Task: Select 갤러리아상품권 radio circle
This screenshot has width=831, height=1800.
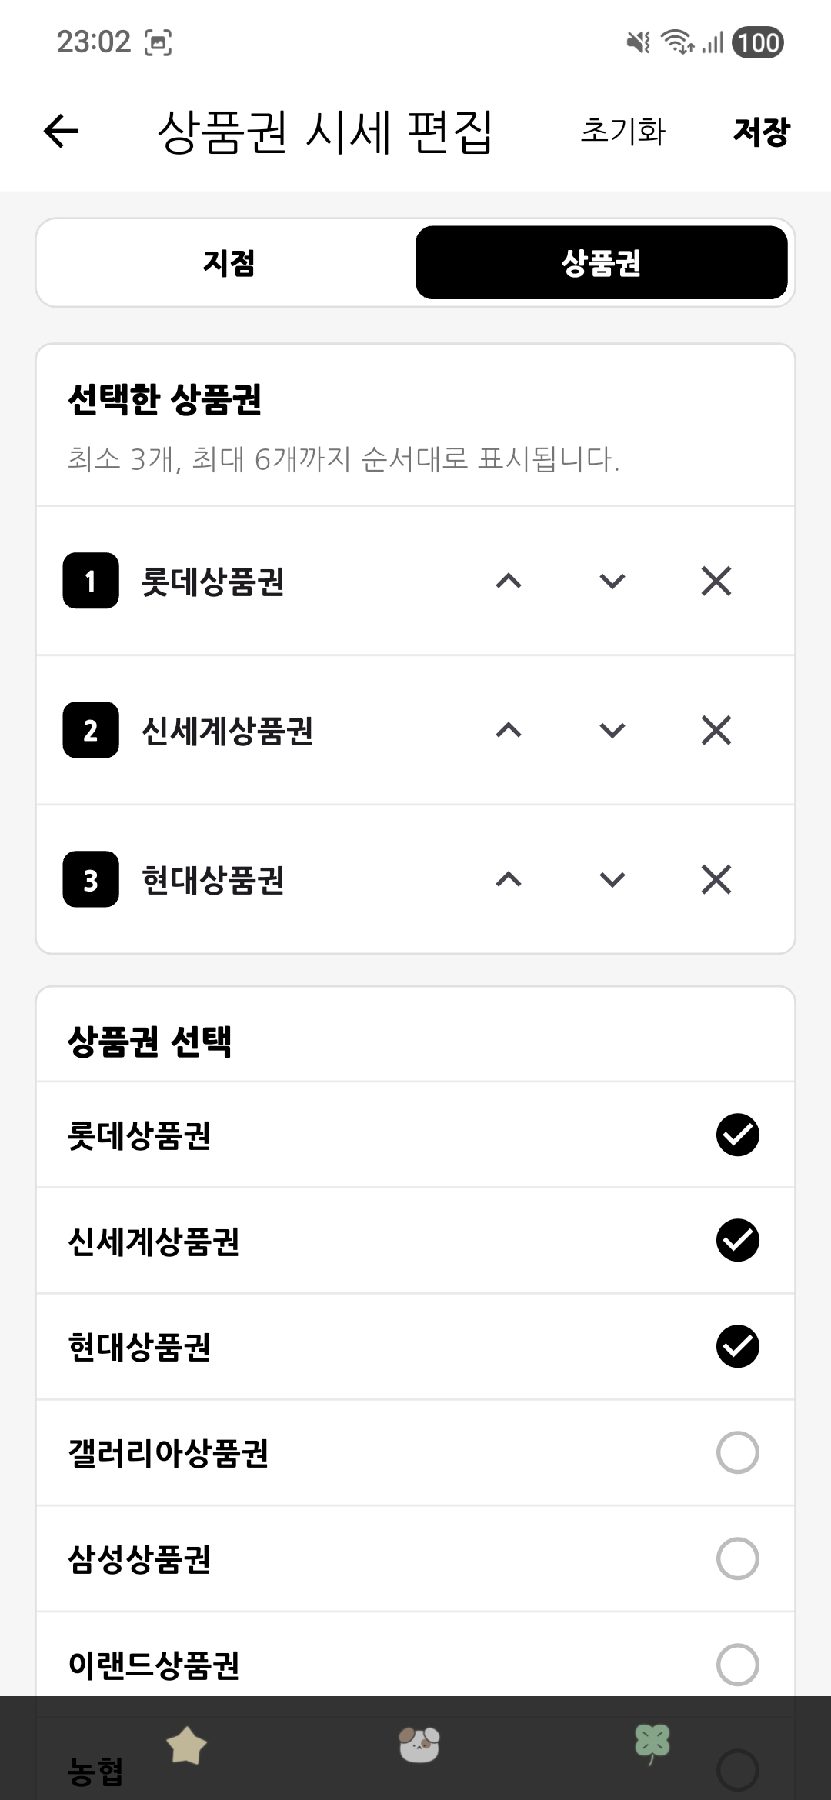Action: pos(737,1452)
